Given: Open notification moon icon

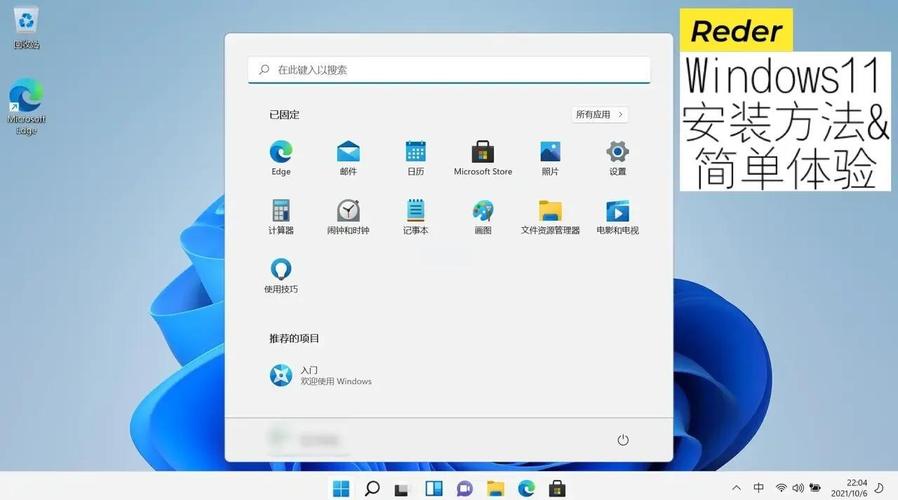Looking at the screenshot, I should [x=880, y=488].
